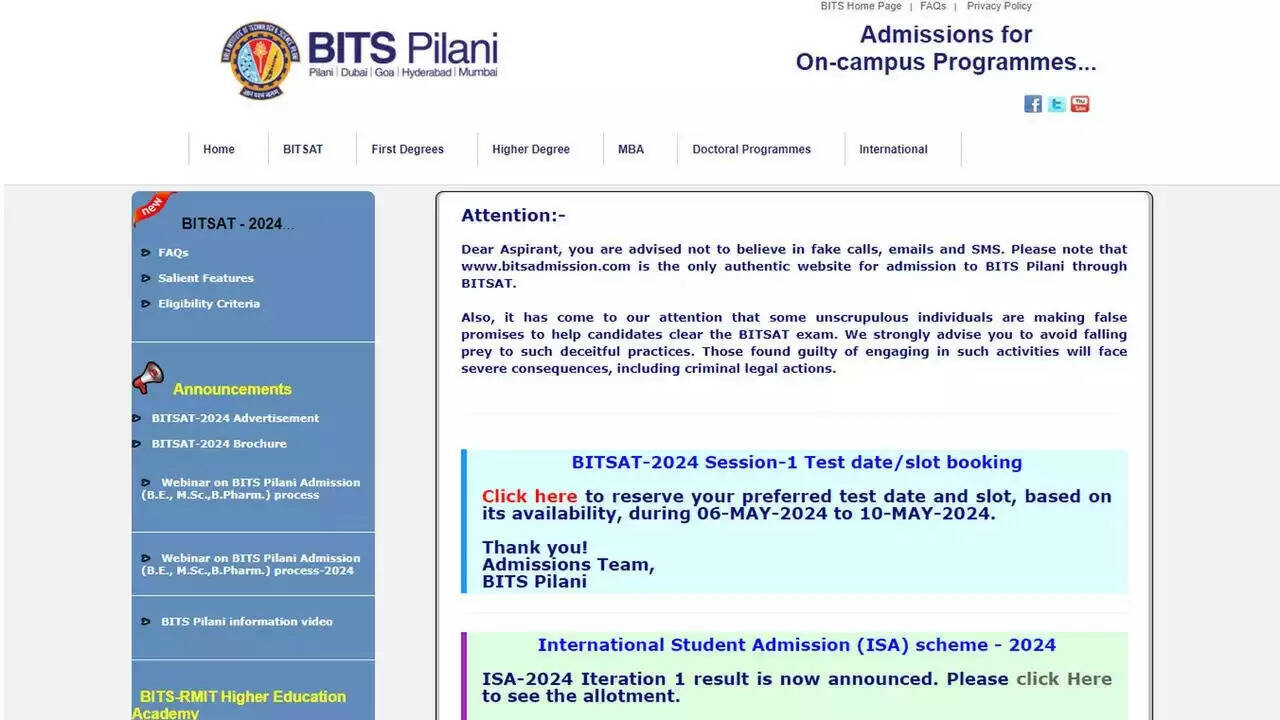Open the First Degrees menu
The width and height of the screenshot is (1280, 720).
(407, 149)
